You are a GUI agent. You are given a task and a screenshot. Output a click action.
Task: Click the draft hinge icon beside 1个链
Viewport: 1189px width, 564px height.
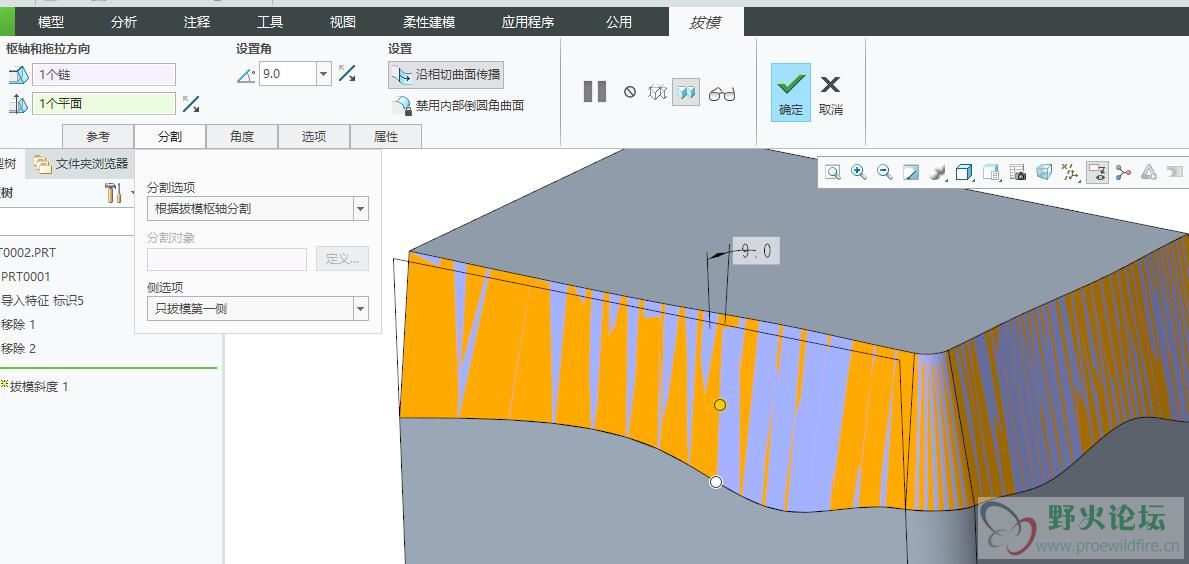(x=18, y=75)
